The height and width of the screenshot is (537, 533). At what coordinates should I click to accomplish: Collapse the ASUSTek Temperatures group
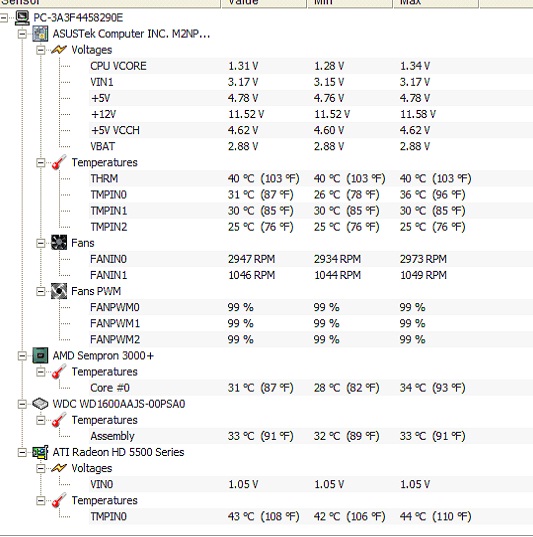click(41, 162)
